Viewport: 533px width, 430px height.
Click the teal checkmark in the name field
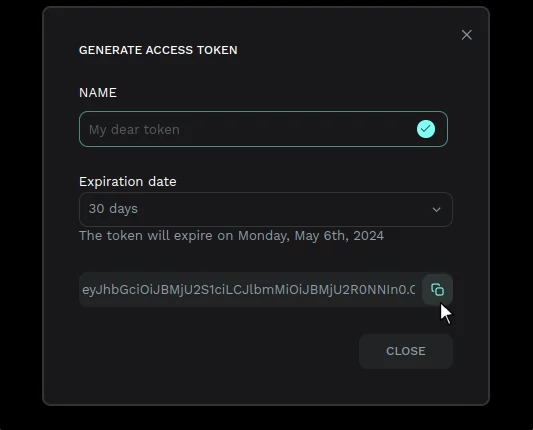(426, 129)
